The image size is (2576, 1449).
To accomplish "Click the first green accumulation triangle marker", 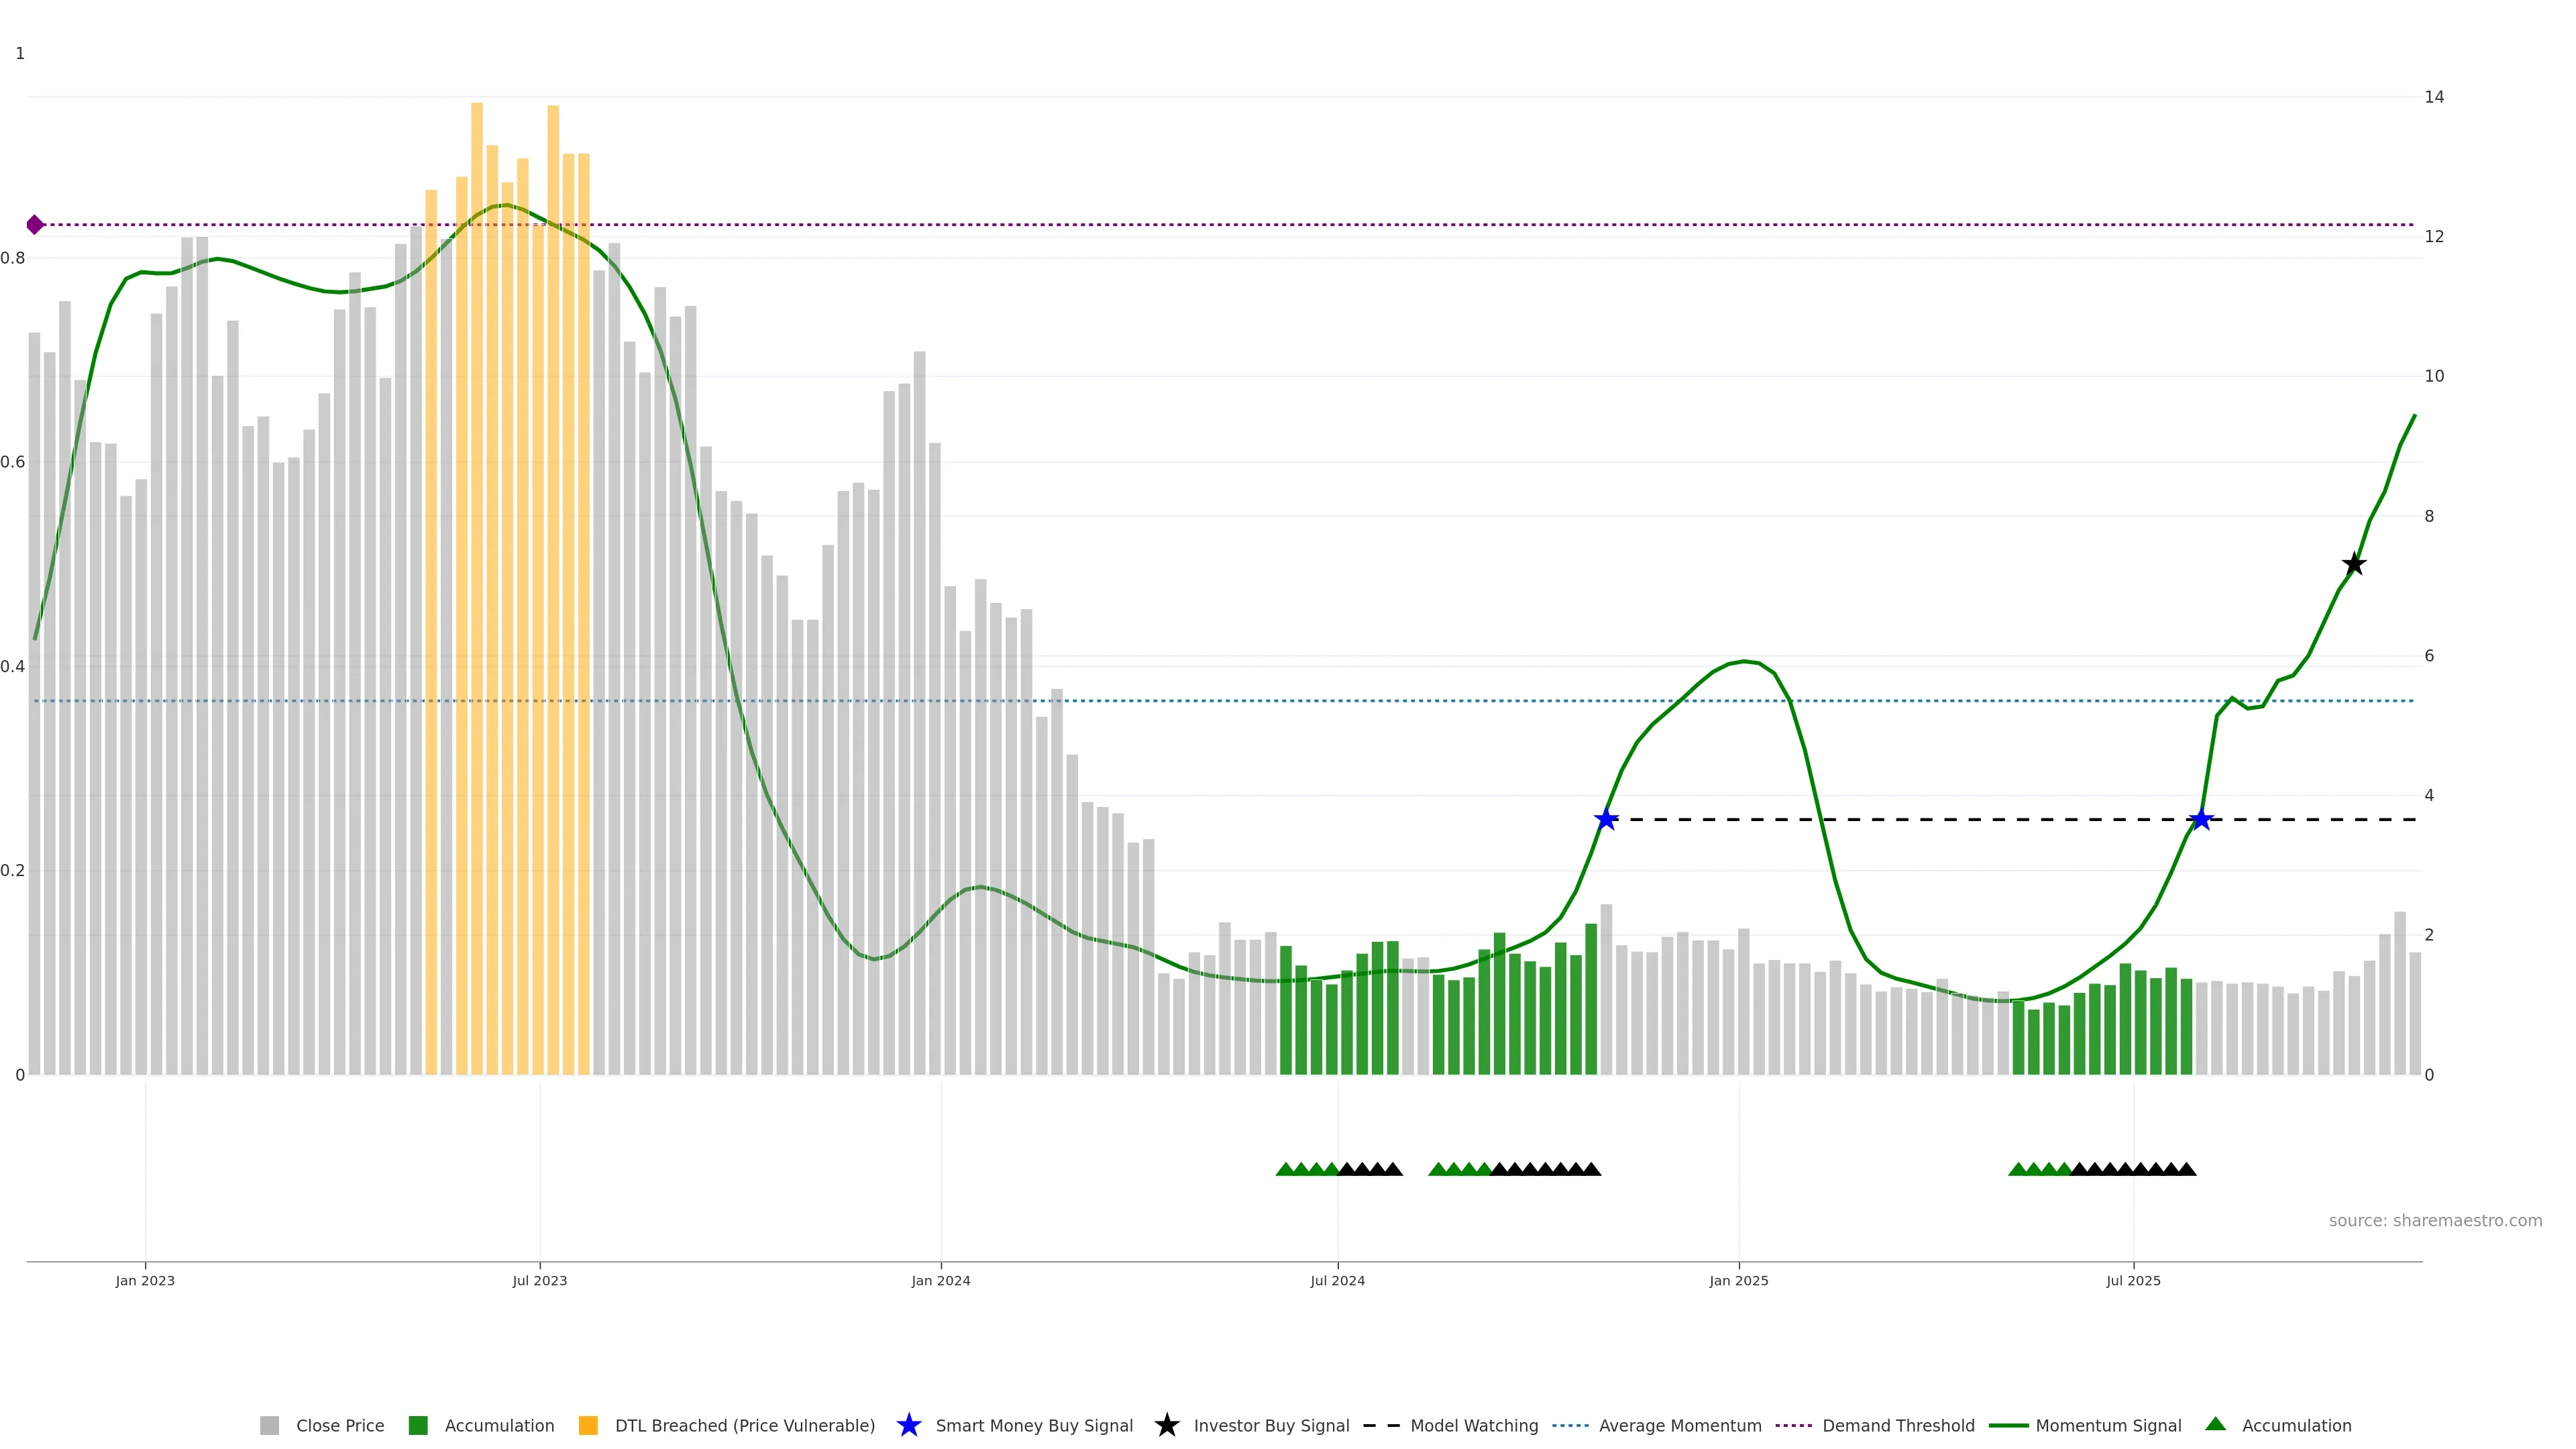I will coord(1285,1169).
